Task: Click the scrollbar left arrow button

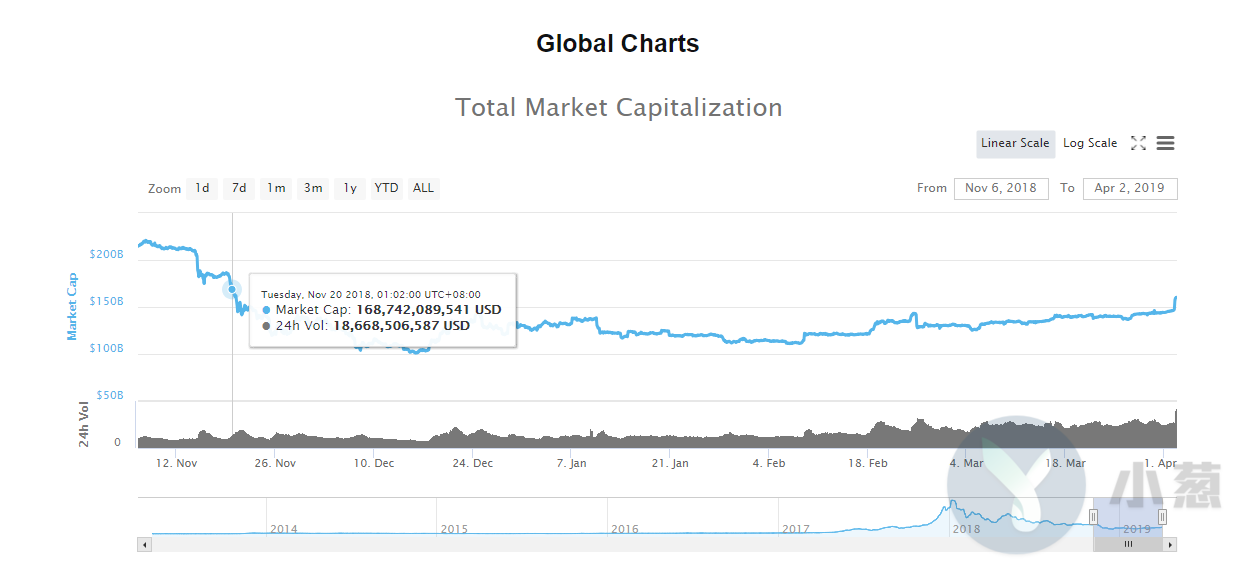Action: tap(144, 545)
